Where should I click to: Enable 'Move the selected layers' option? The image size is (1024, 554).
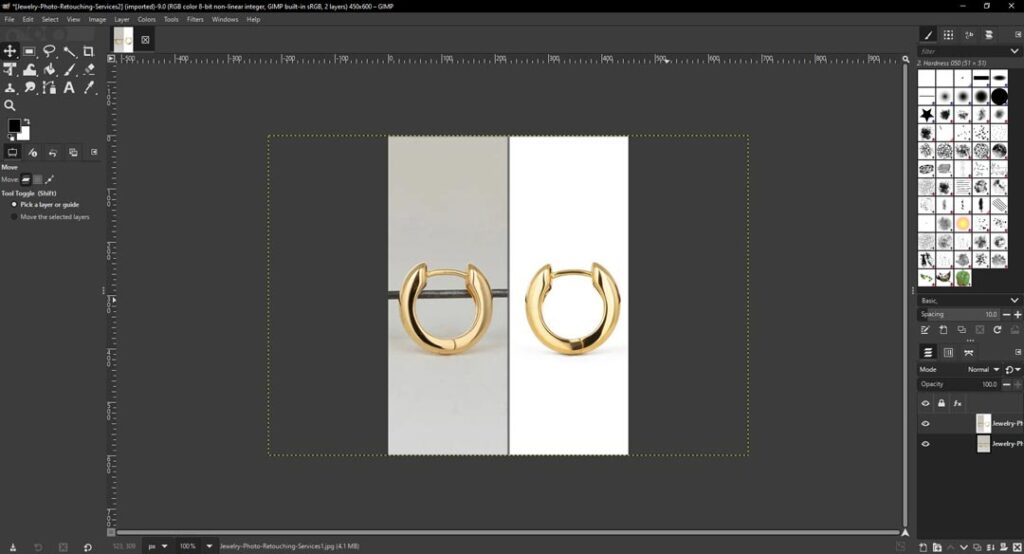[14, 216]
